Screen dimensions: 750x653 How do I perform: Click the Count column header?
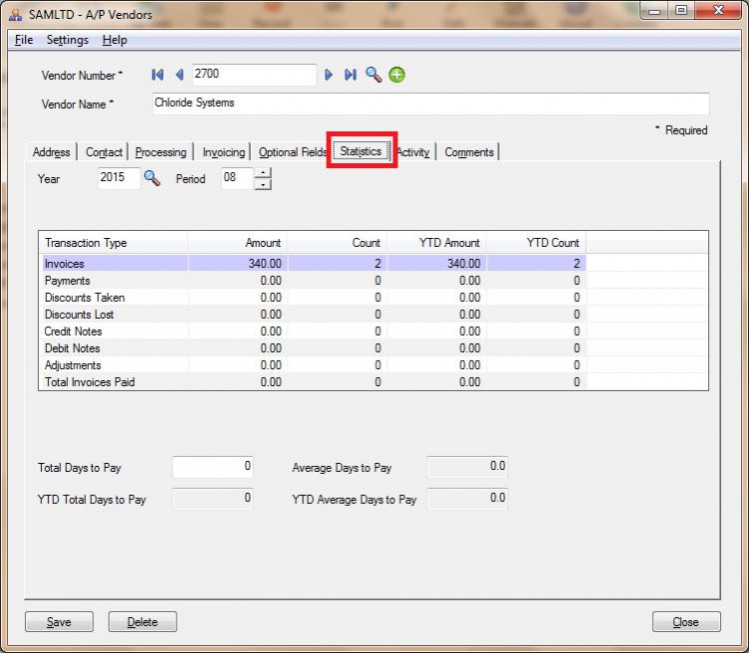(337, 243)
